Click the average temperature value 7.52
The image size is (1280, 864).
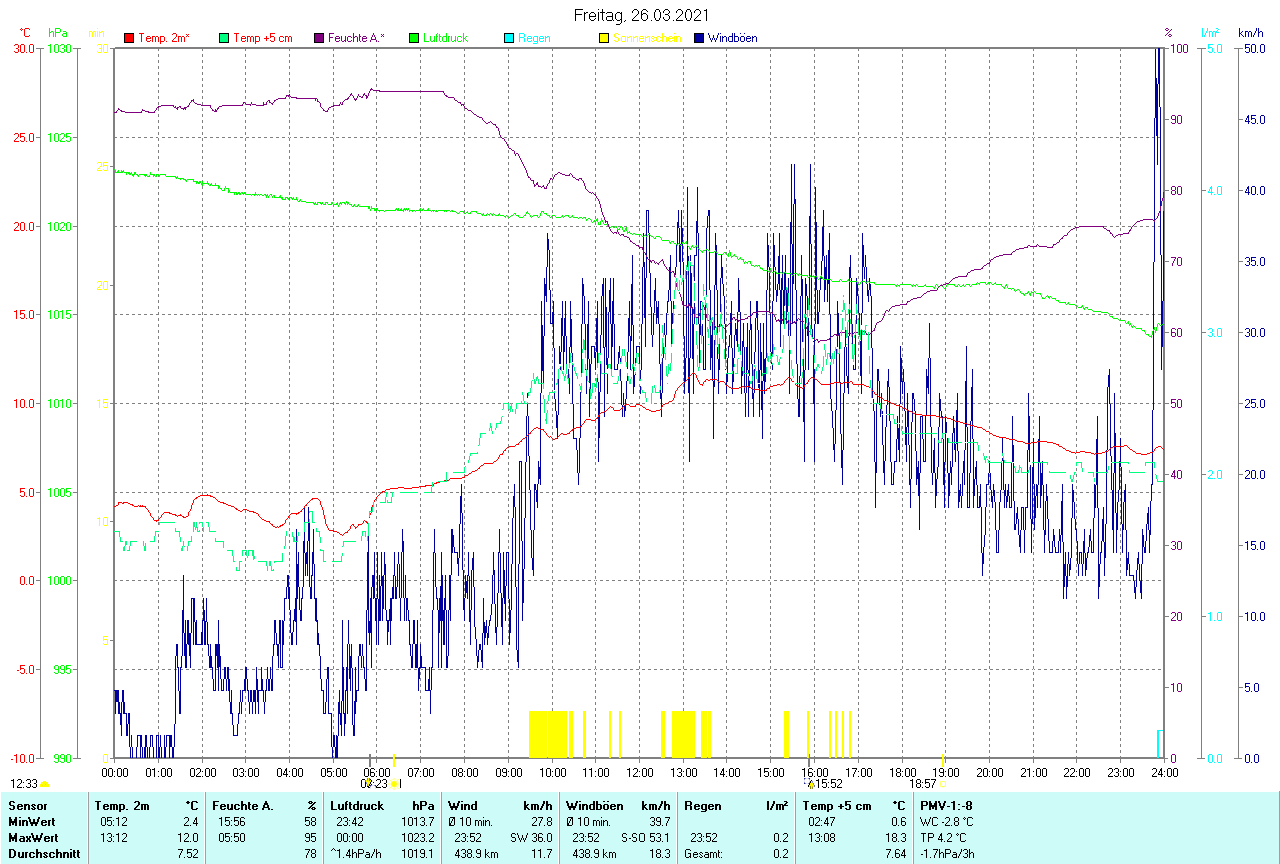188,854
